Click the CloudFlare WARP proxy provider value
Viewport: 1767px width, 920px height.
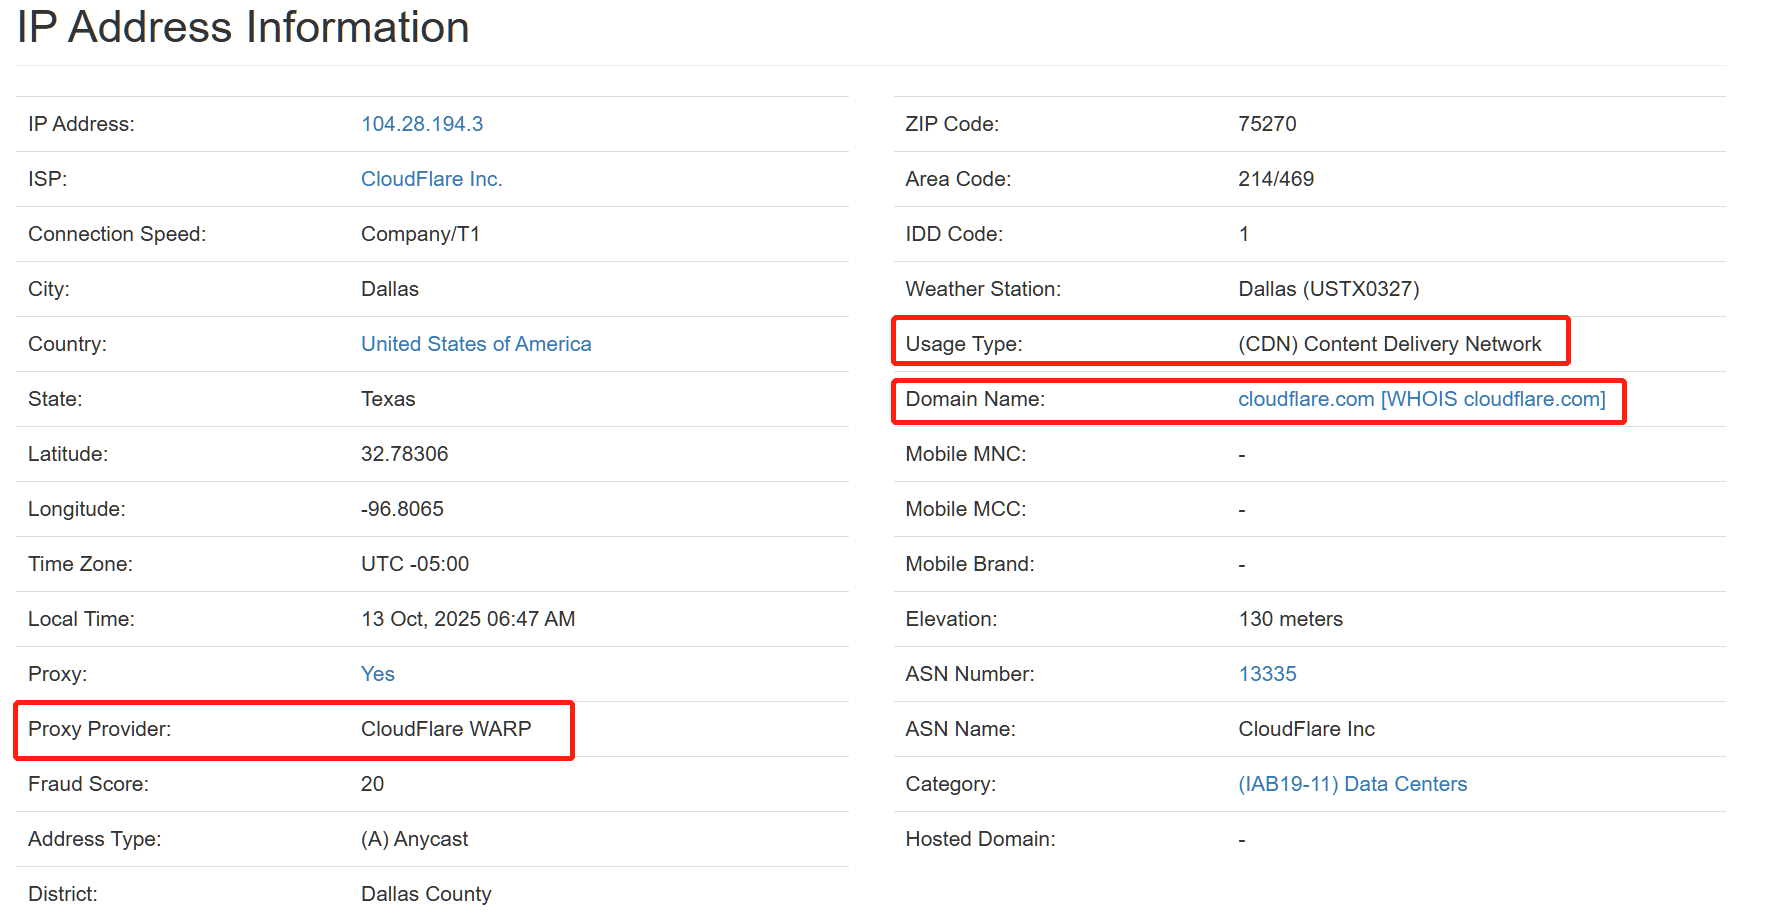point(446,729)
